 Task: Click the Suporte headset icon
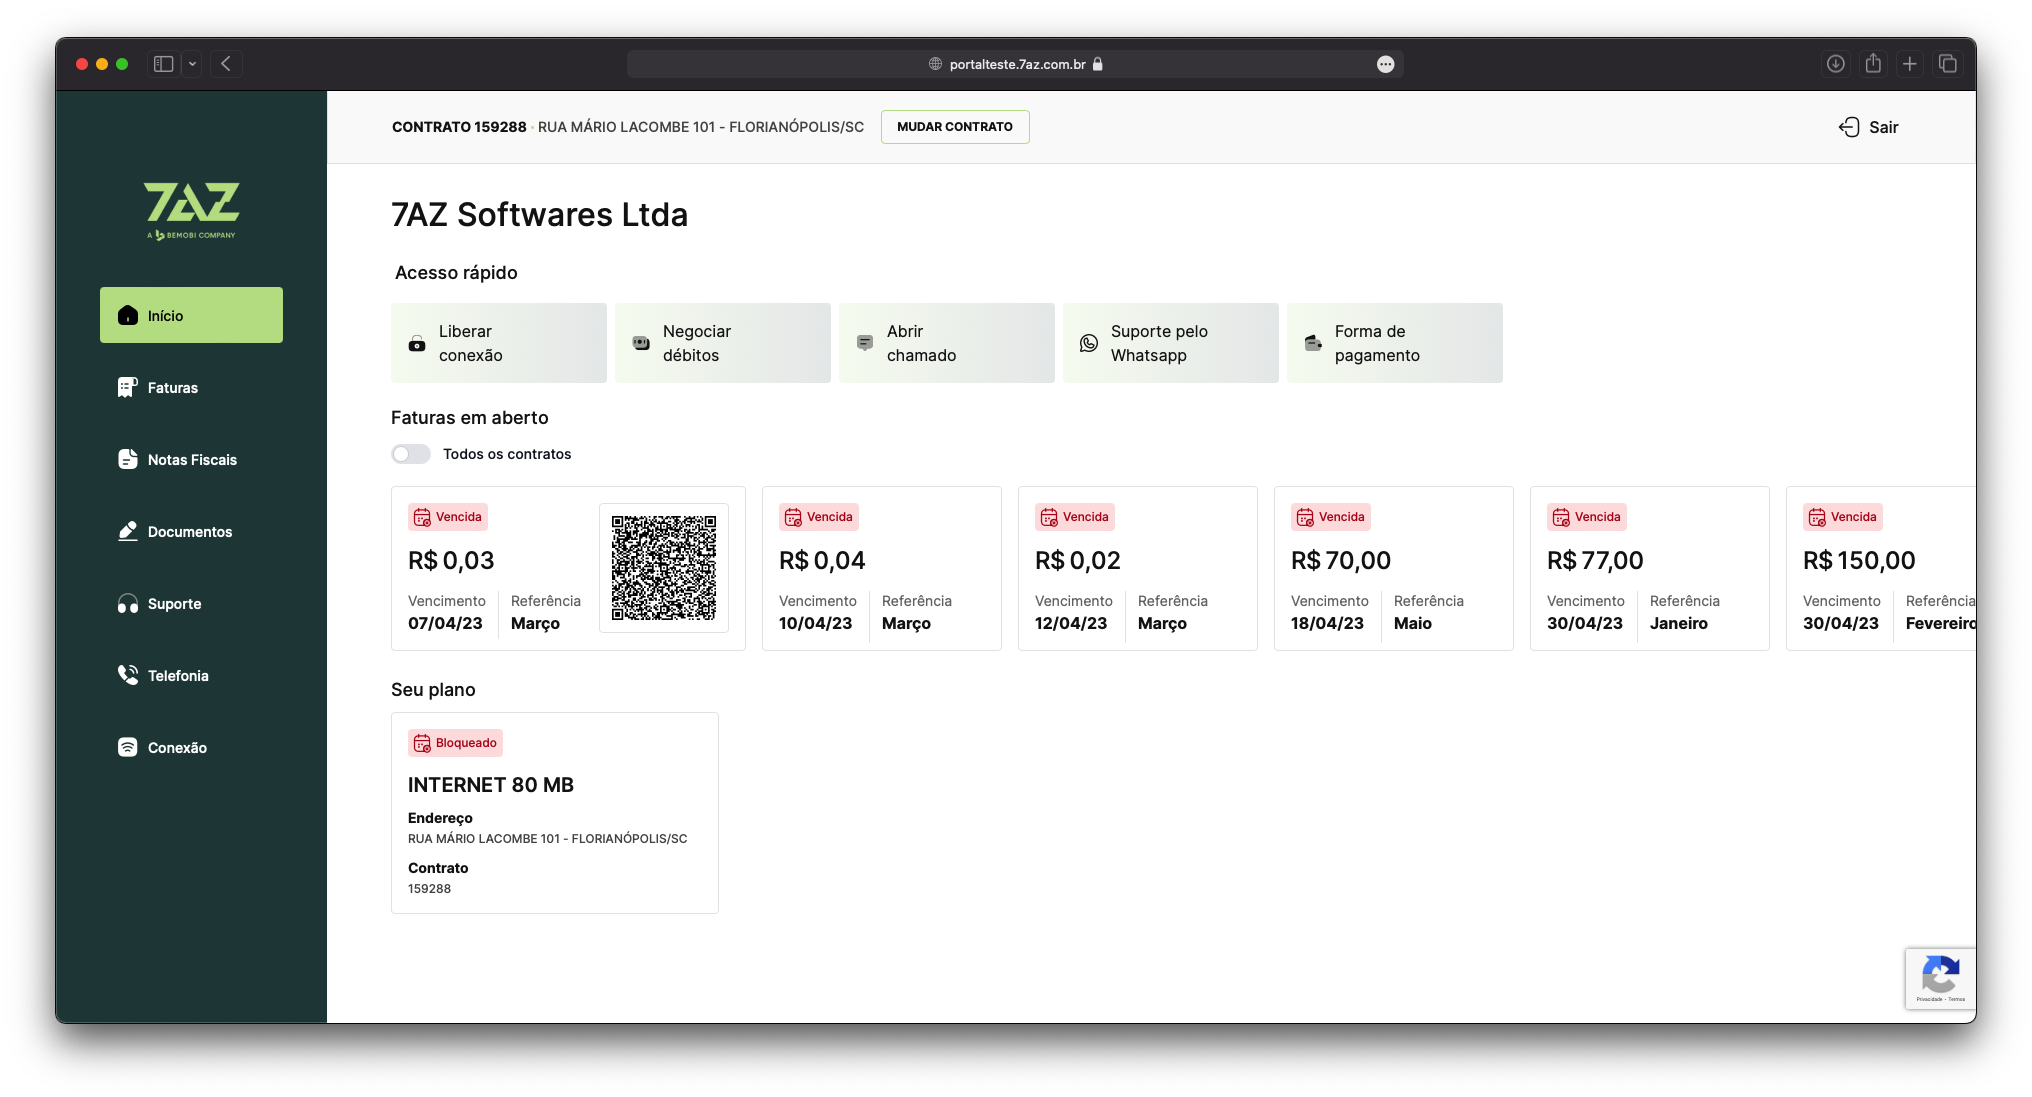127,603
